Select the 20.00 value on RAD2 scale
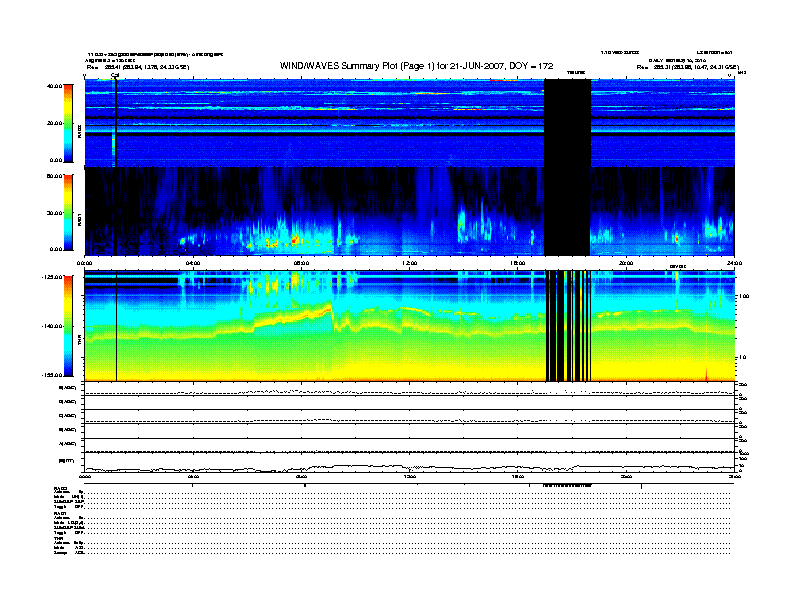 (55, 123)
